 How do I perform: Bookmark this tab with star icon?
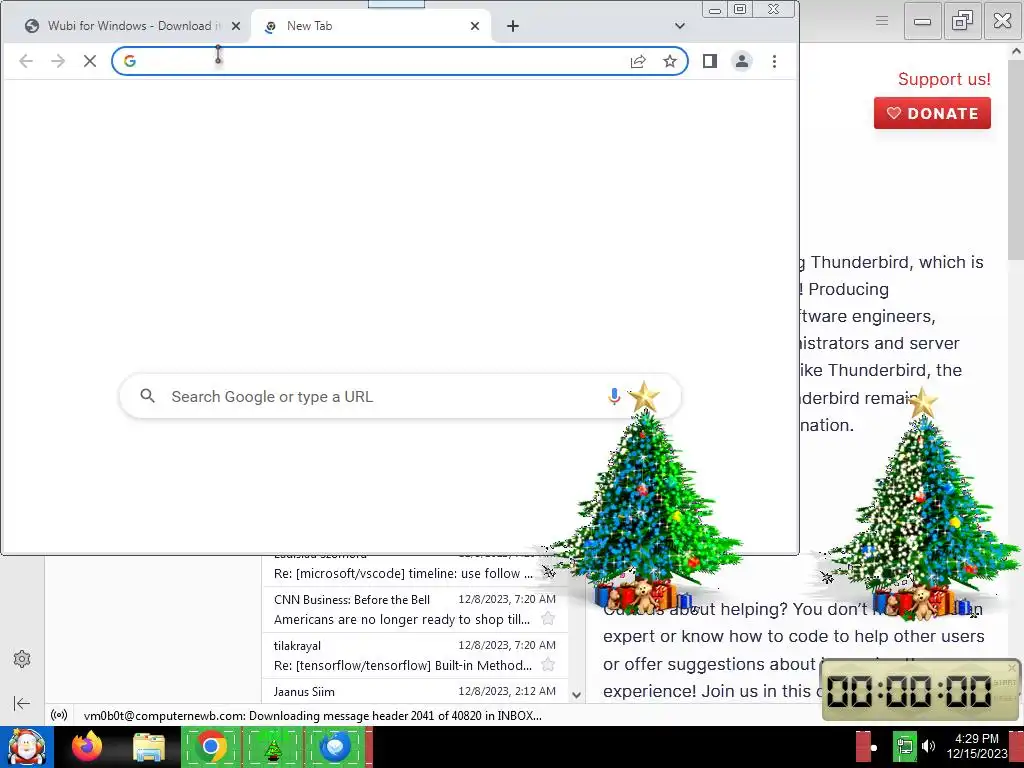point(669,61)
